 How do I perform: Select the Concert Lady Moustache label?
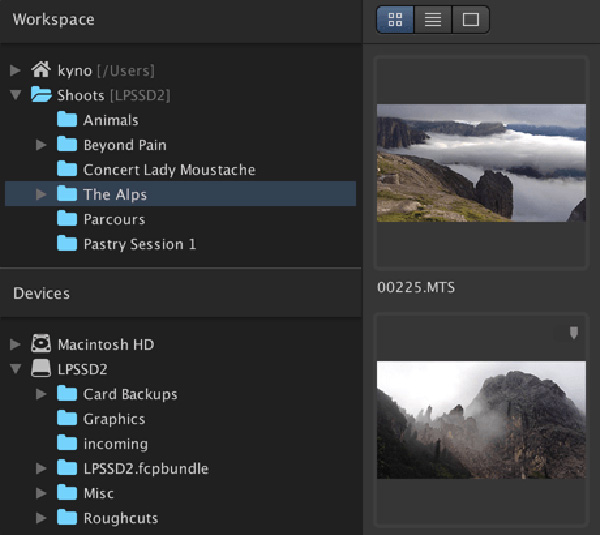click(x=170, y=170)
